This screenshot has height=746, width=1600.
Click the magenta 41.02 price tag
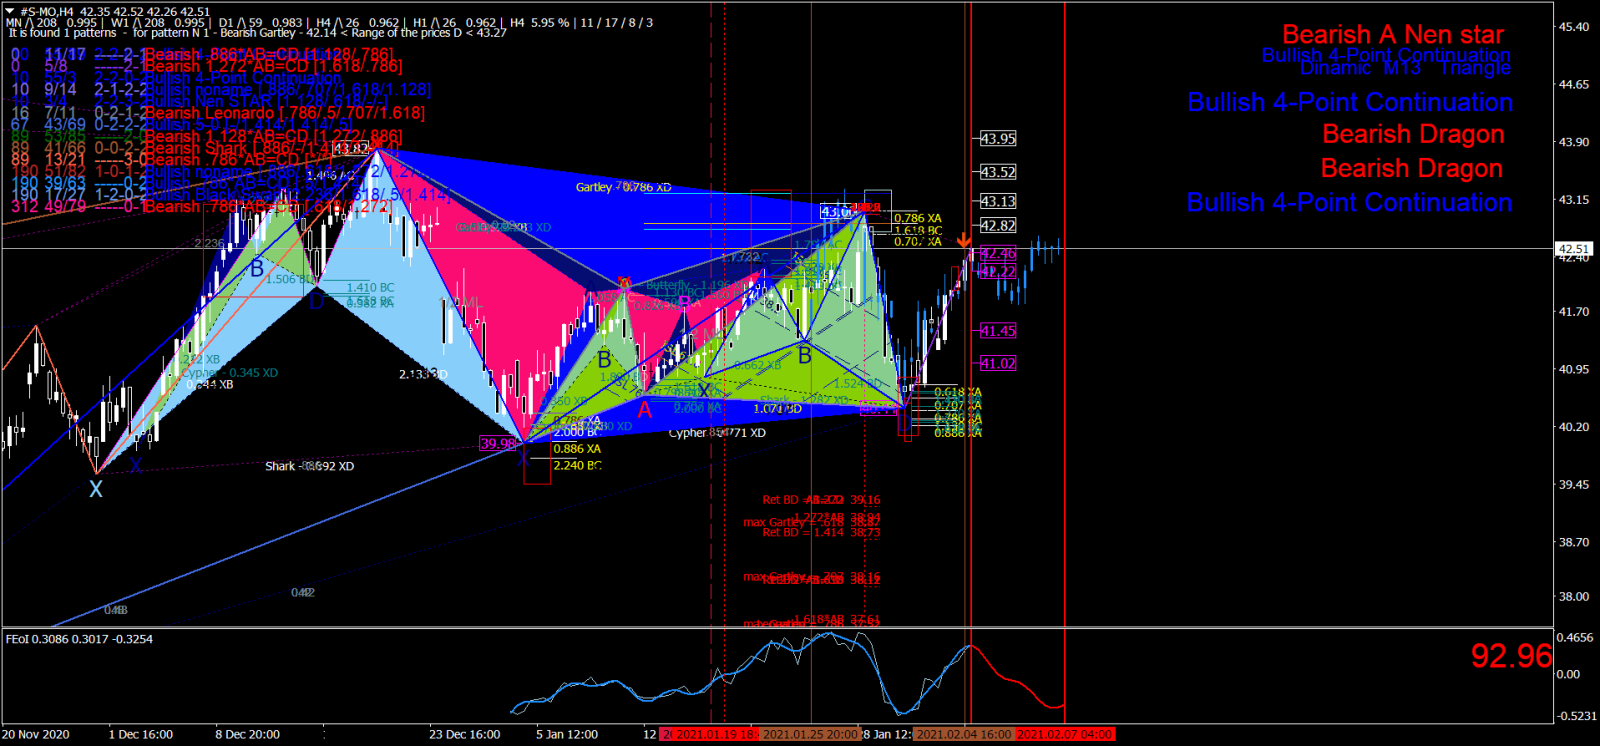coord(997,364)
